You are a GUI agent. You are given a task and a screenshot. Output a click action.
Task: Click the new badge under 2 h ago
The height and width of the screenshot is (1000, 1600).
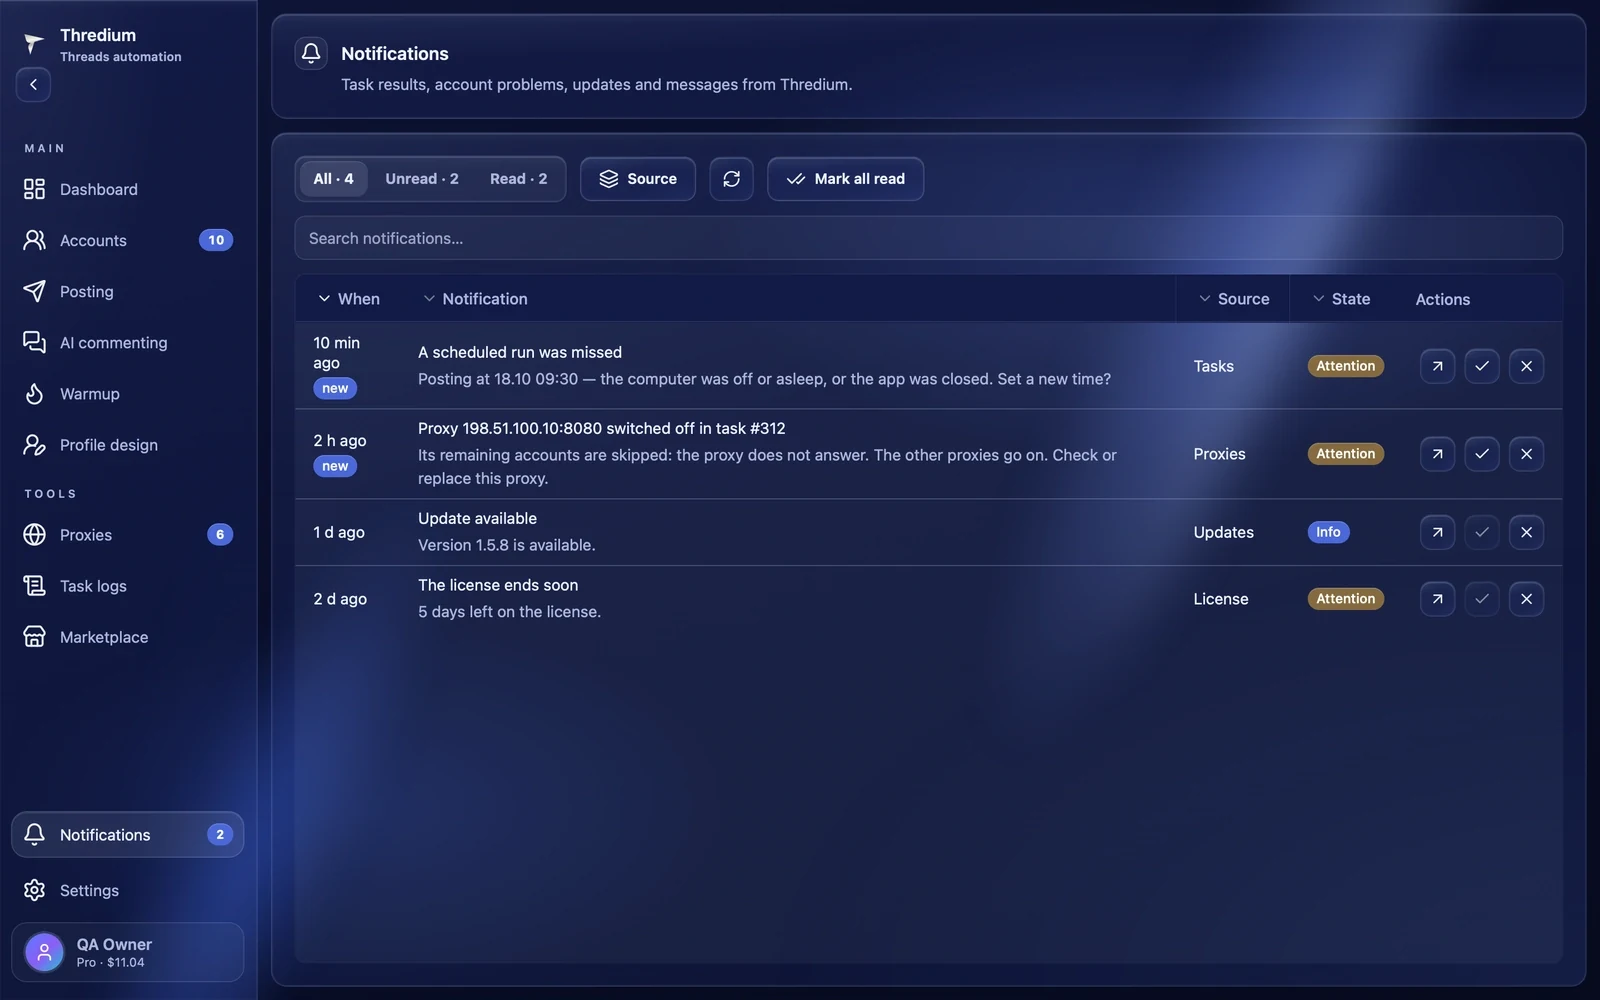click(x=335, y=466)
